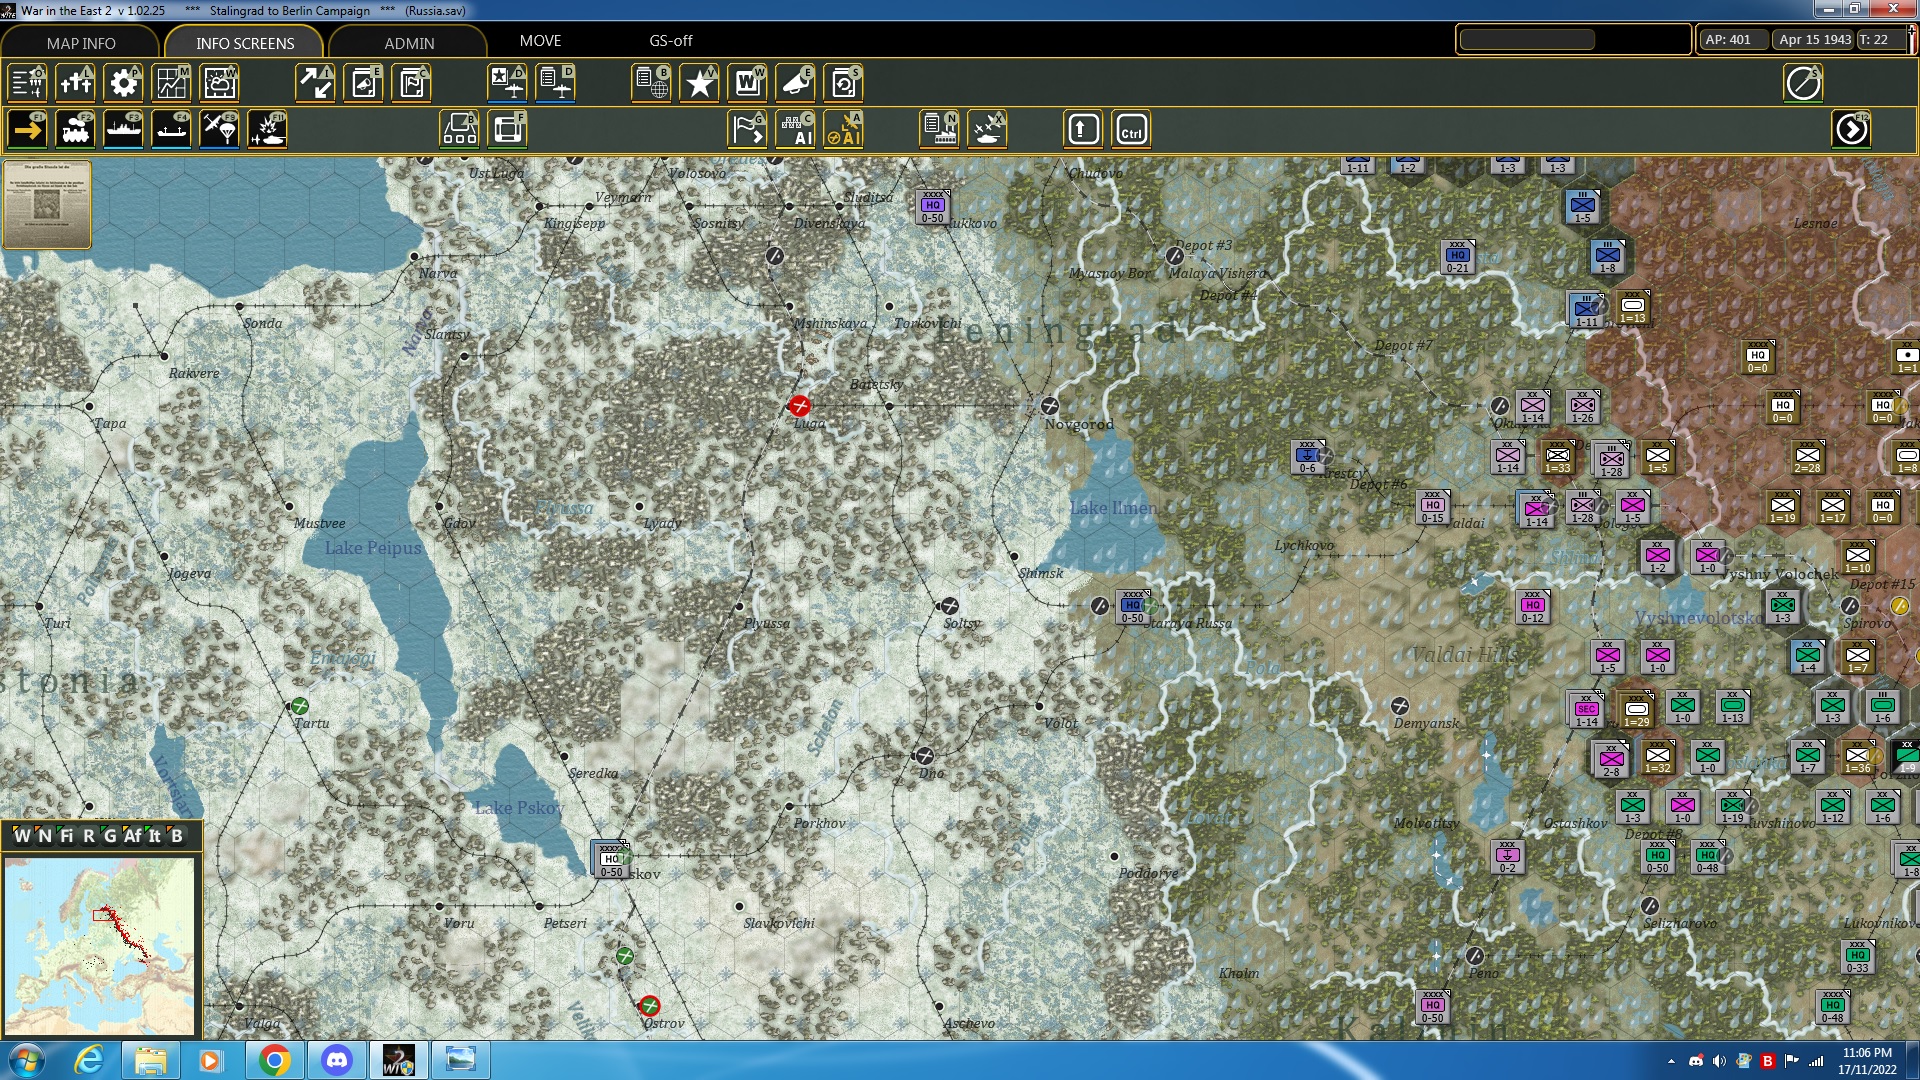The image size is (1920, 1080).
Task: Open the preferences gear icon
Action: click(123, 83)
